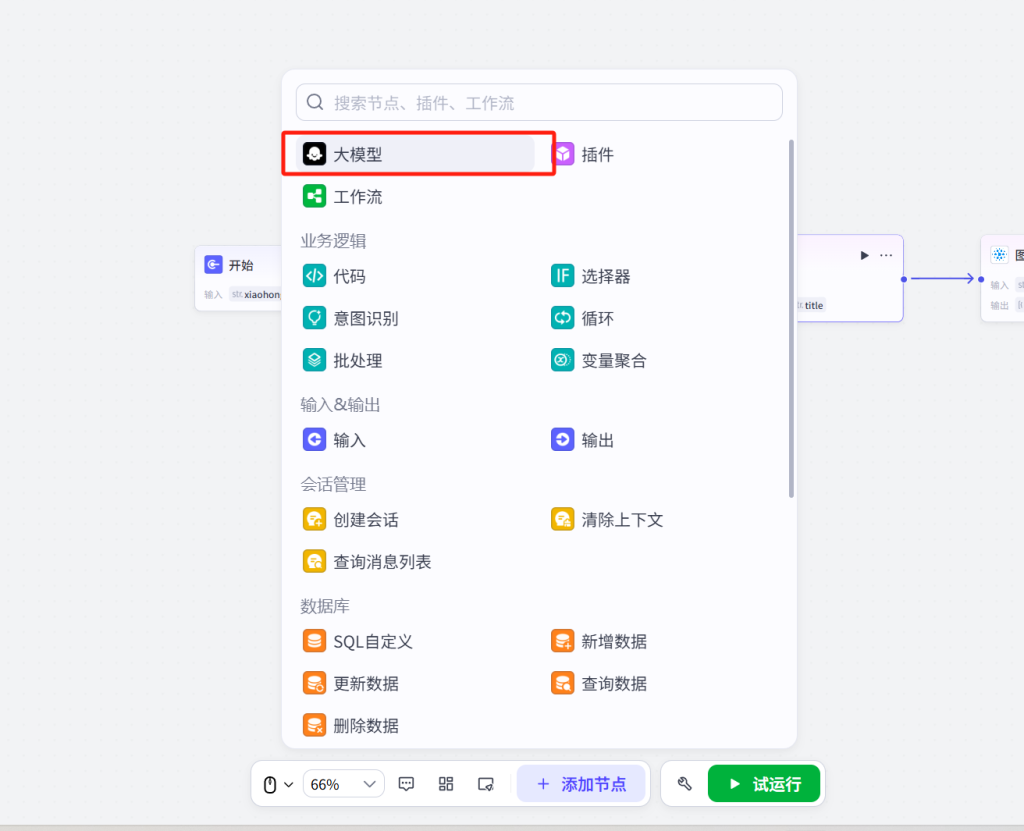Add the 选择器 IF selector node
Image resolution: width=1024 pixels, height=831 pixels.
[x=605, y=277]
